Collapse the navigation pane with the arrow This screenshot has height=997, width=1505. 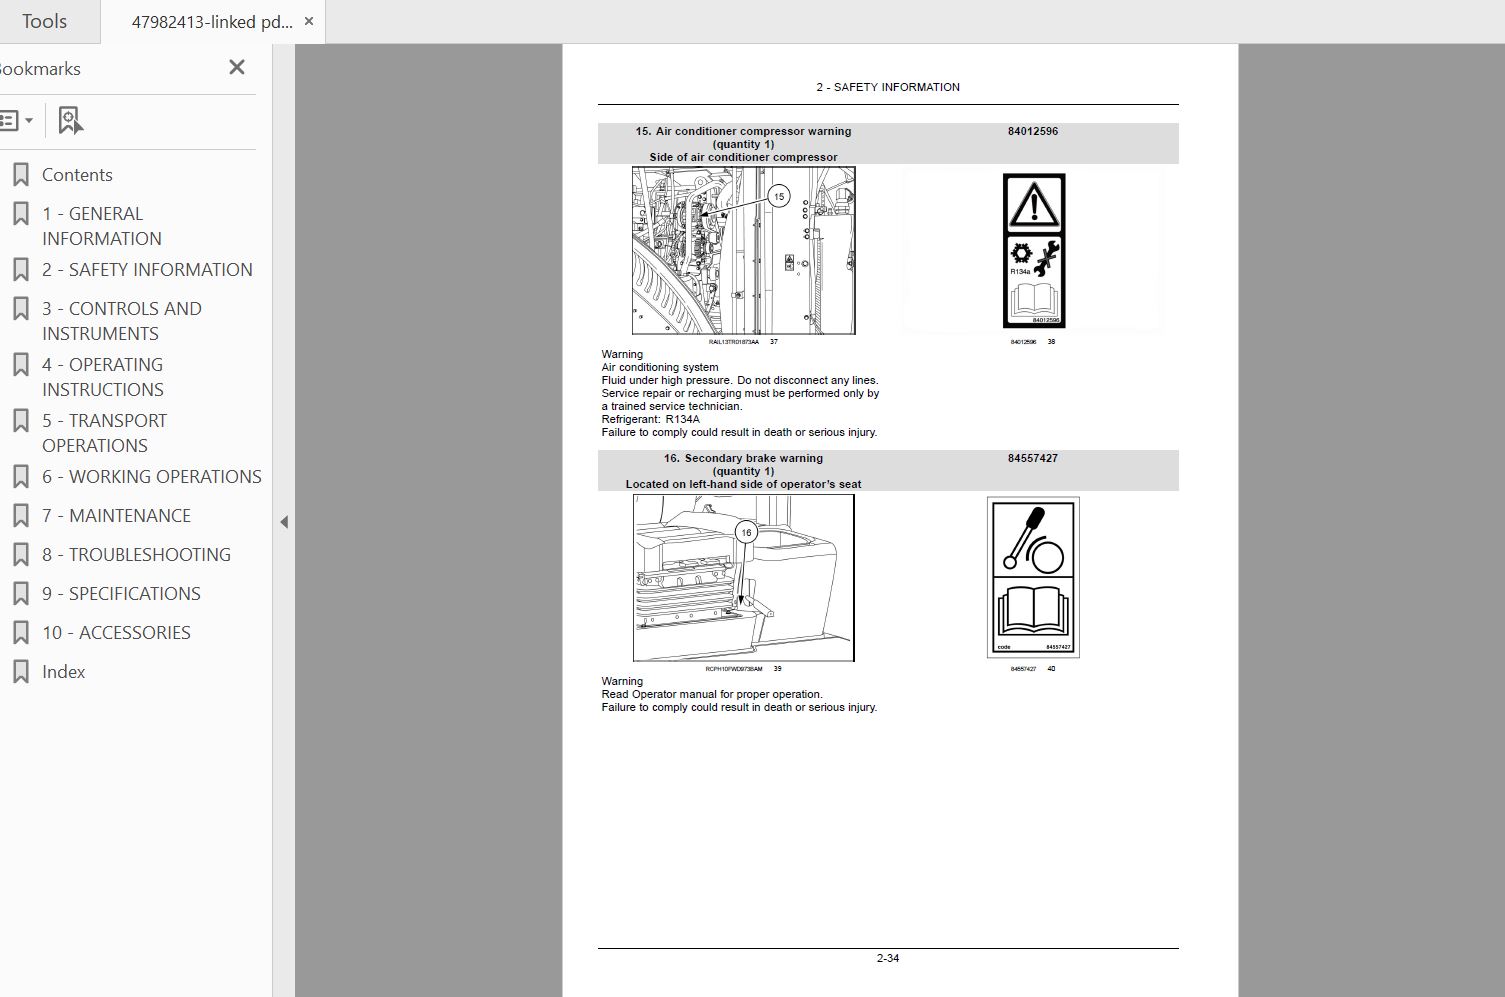[284, 522]
